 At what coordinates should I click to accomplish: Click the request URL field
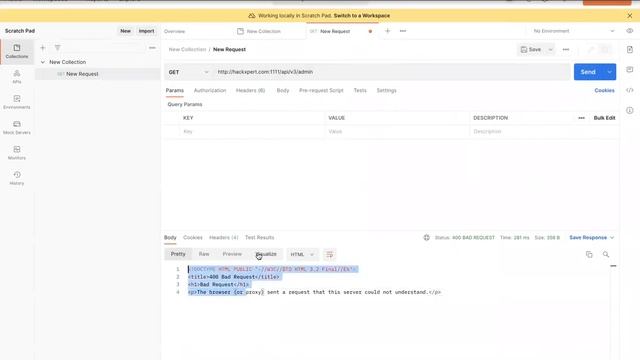point(392,72)
